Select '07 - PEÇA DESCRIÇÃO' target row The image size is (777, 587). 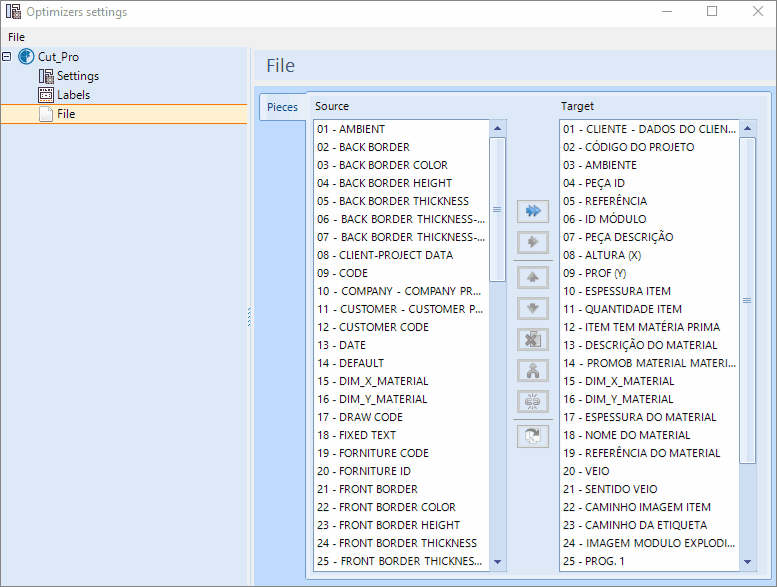650,237
